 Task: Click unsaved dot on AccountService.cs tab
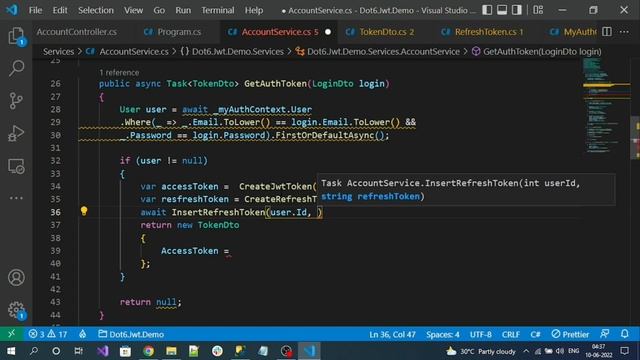328,32
